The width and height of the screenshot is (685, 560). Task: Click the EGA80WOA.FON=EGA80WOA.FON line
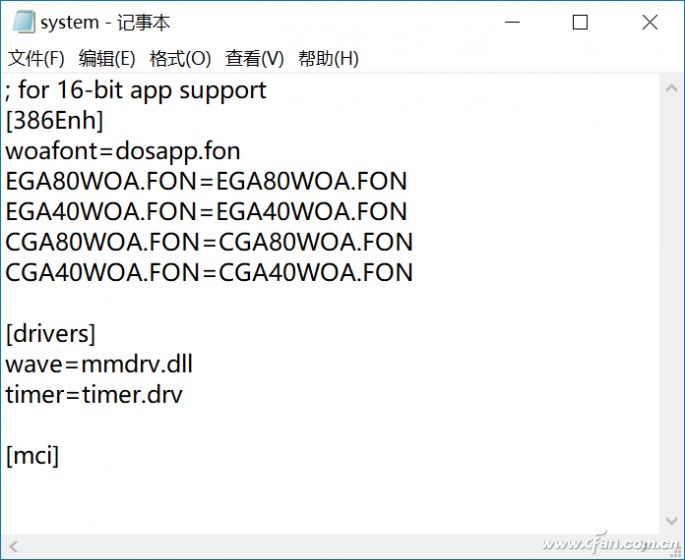[x=206, y=181]
